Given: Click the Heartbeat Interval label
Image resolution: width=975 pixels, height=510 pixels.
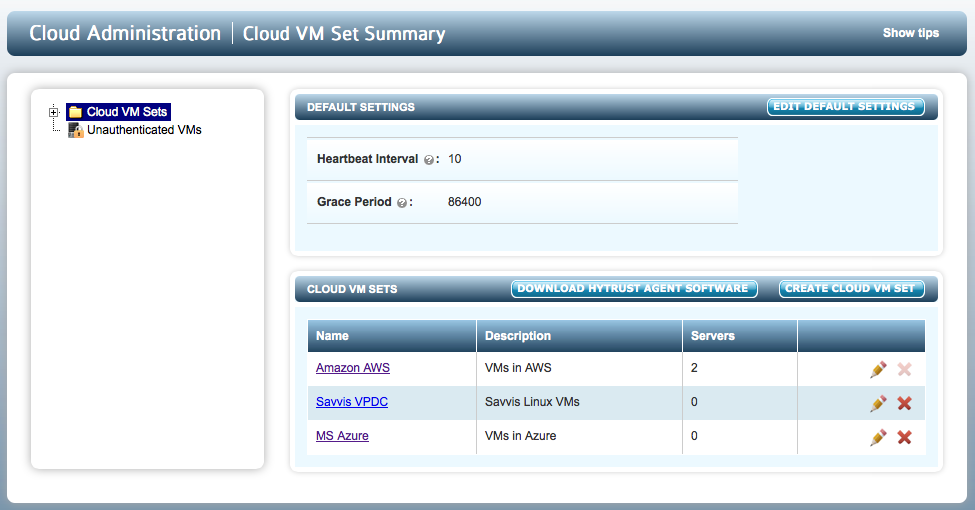Looking at the screenshot, I should coord(367,159).
